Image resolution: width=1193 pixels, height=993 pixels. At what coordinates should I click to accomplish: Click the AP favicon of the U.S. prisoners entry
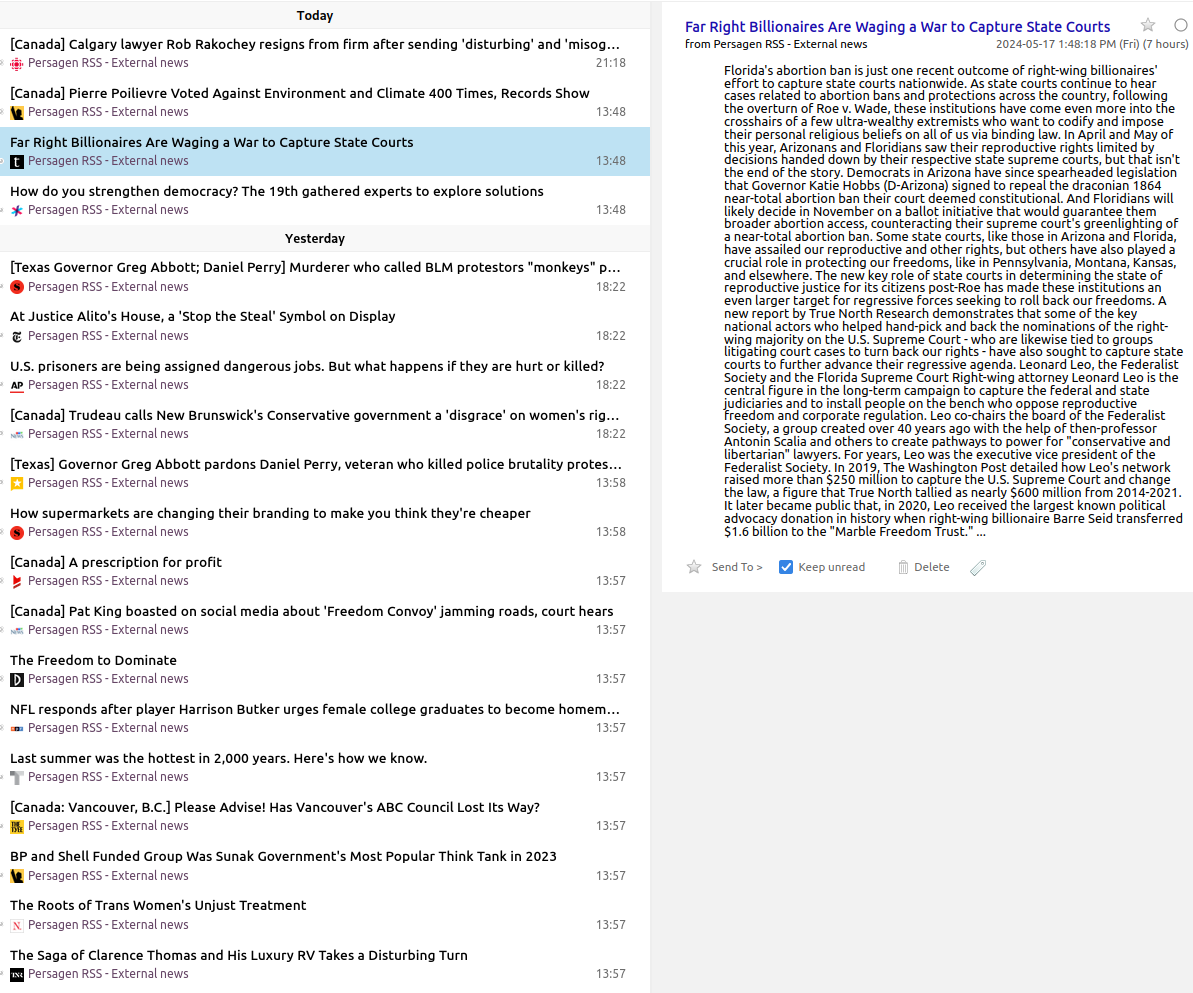17,385
